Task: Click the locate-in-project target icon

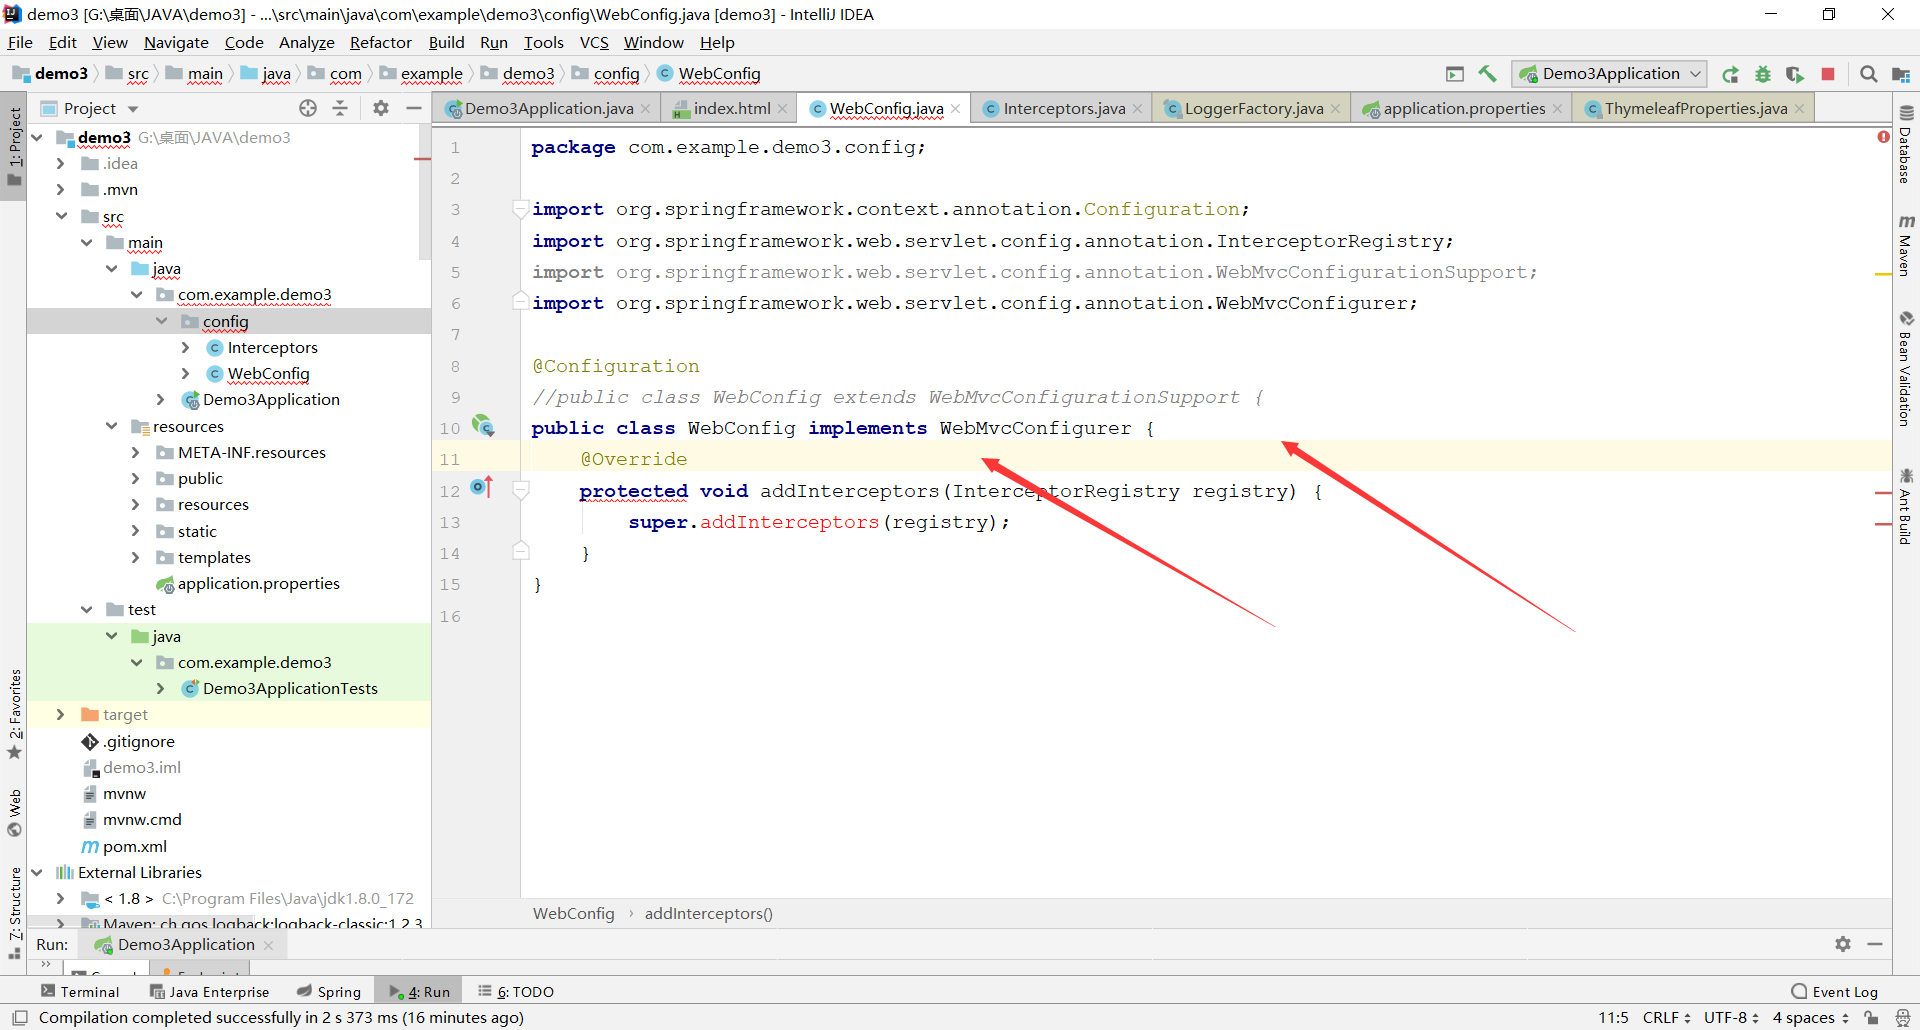Action: pos(308,108)
